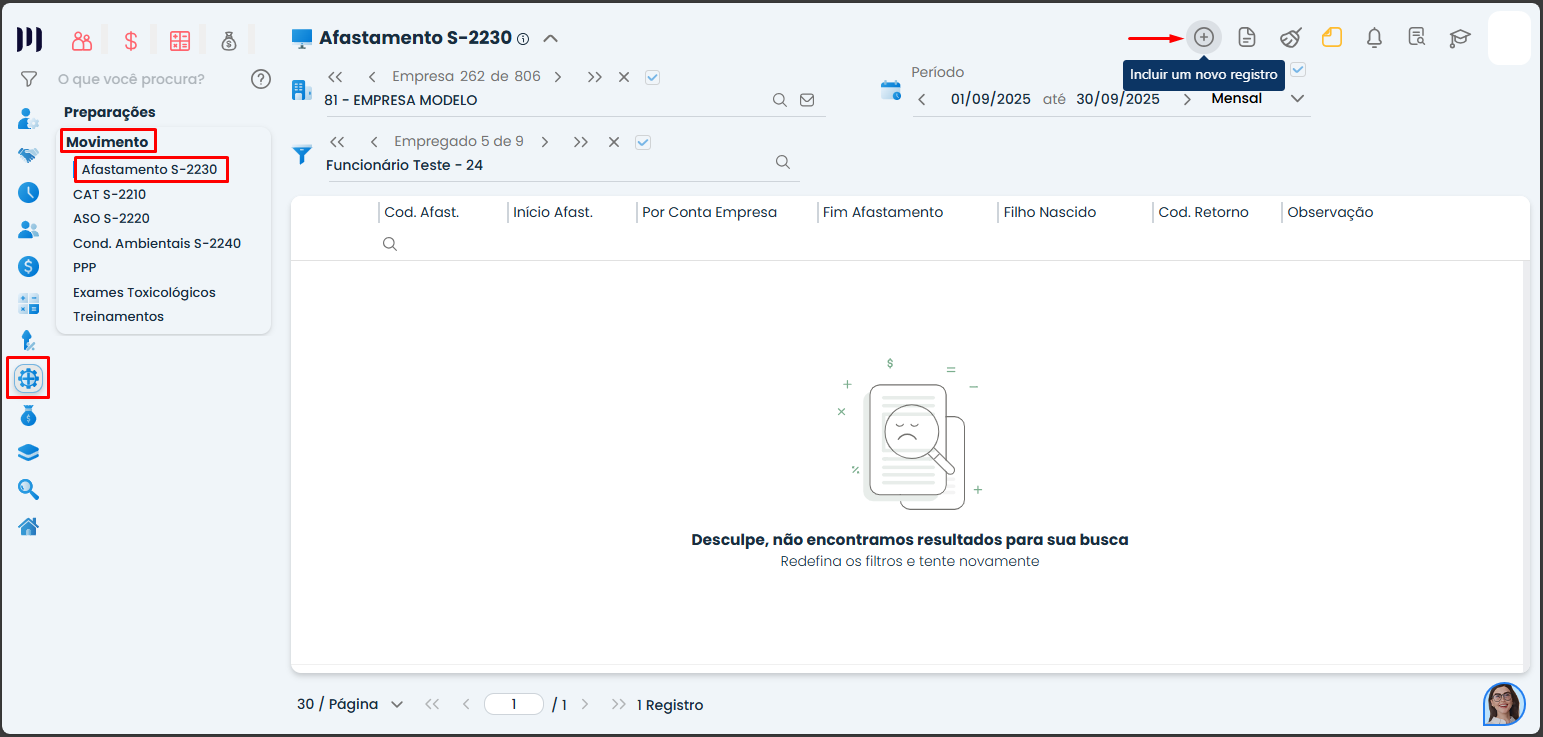Click the plus icon to add new record

[1204, 38]
